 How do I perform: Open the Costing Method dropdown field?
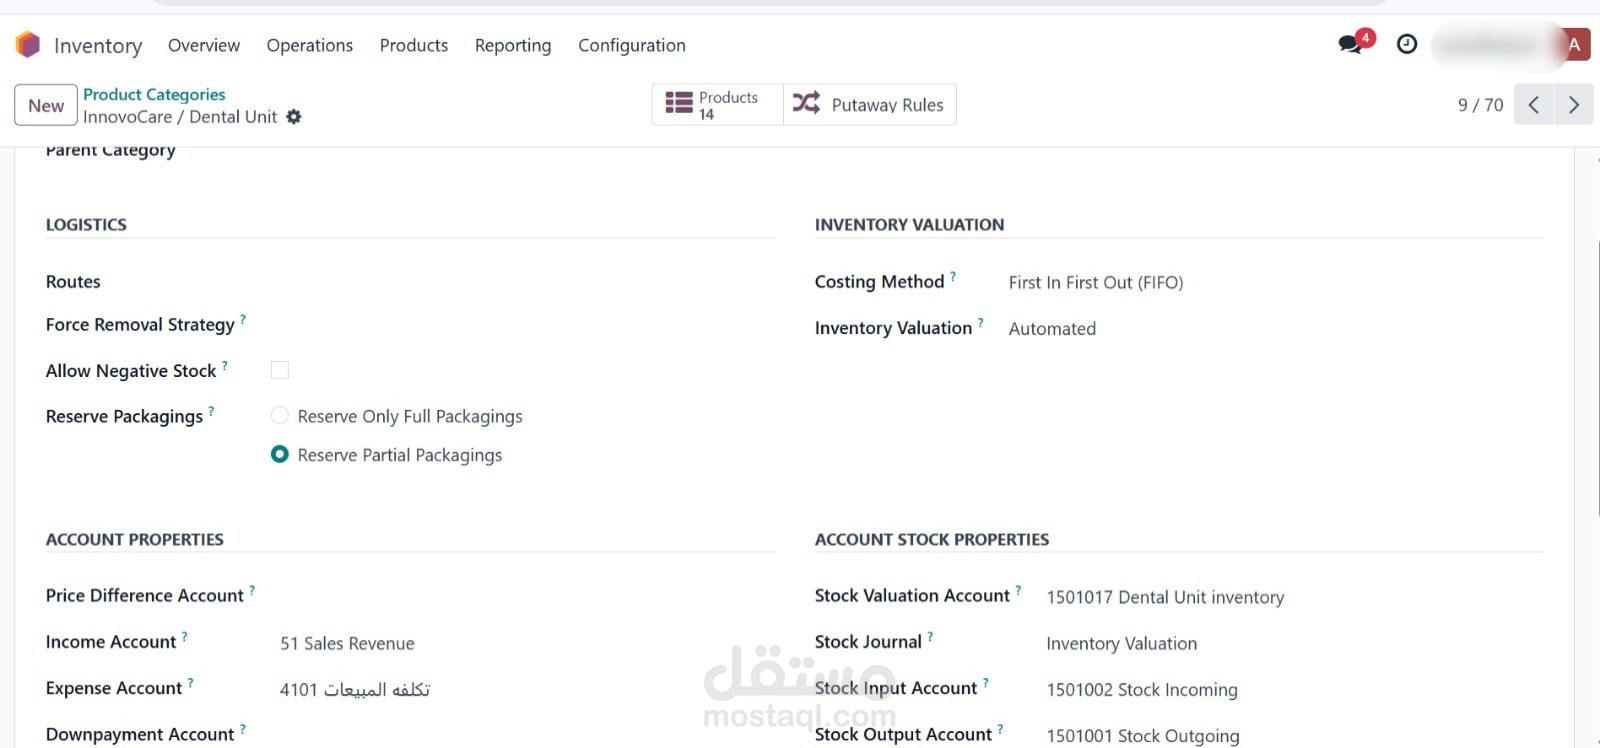[1095, 283]
